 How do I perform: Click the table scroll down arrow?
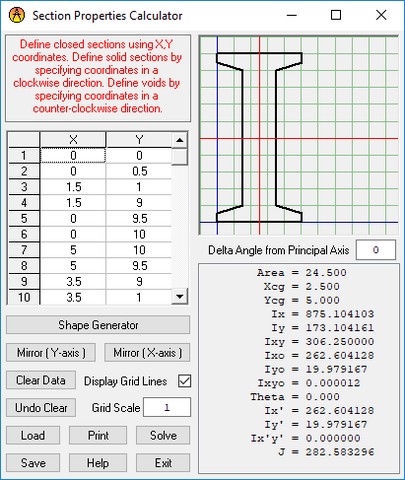pyautogui.click(x=180, y=296)
